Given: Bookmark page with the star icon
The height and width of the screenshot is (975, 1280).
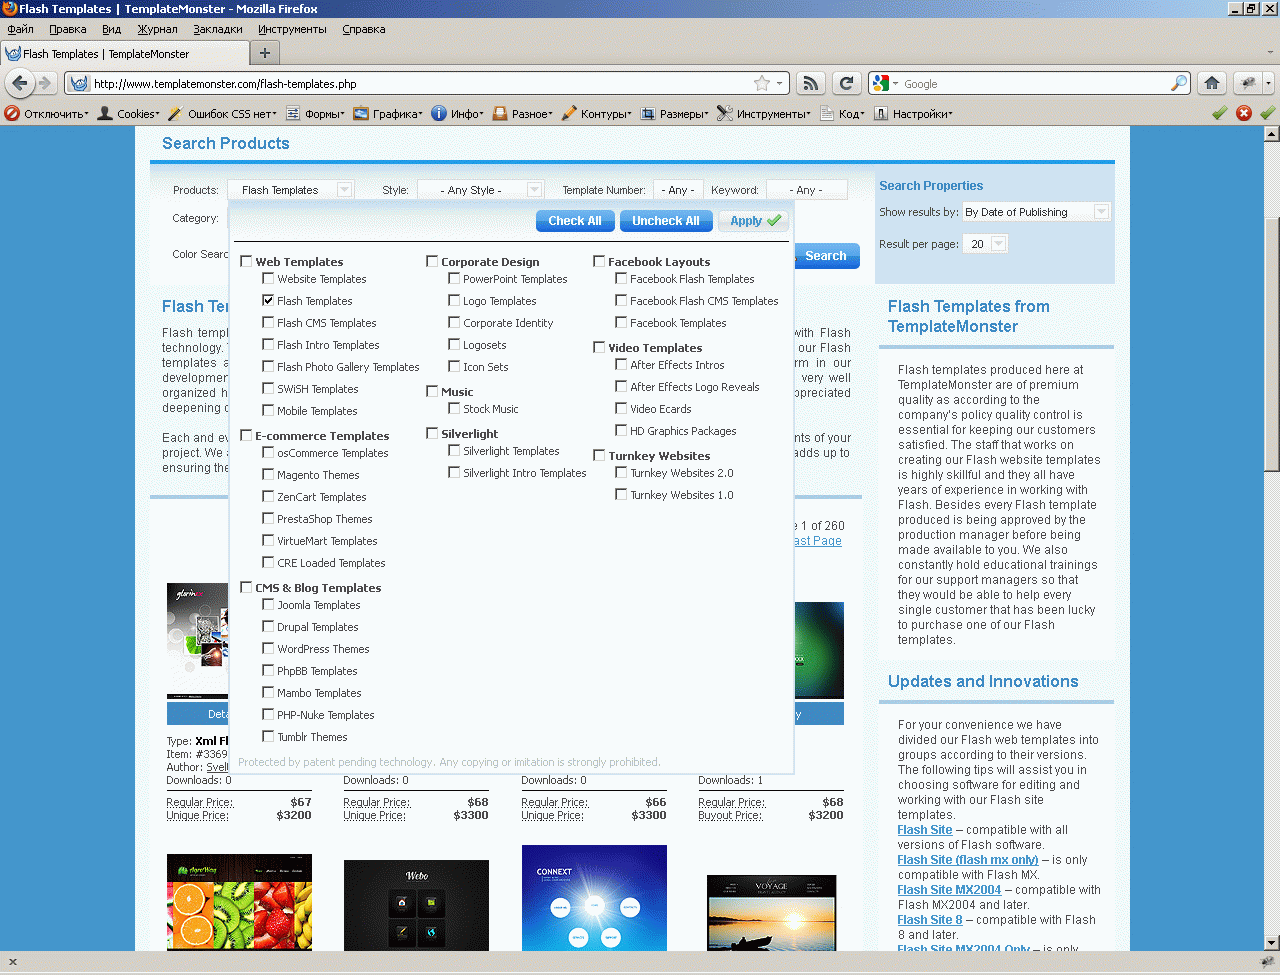Looking at the screenshot, I should coord(762,83).
